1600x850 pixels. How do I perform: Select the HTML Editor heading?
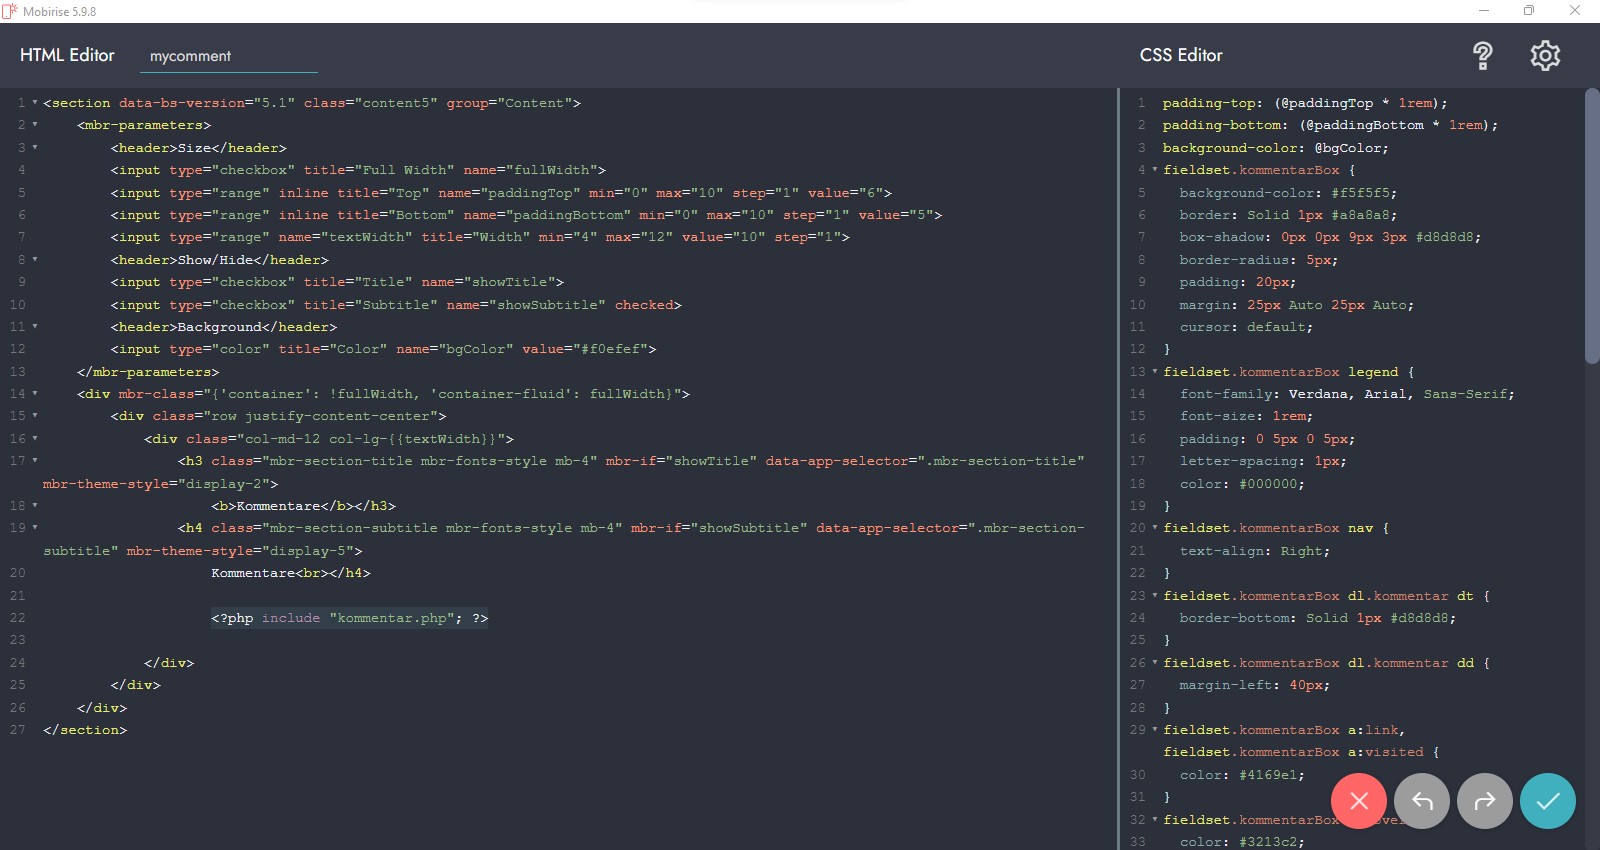(x=67, y=56)
